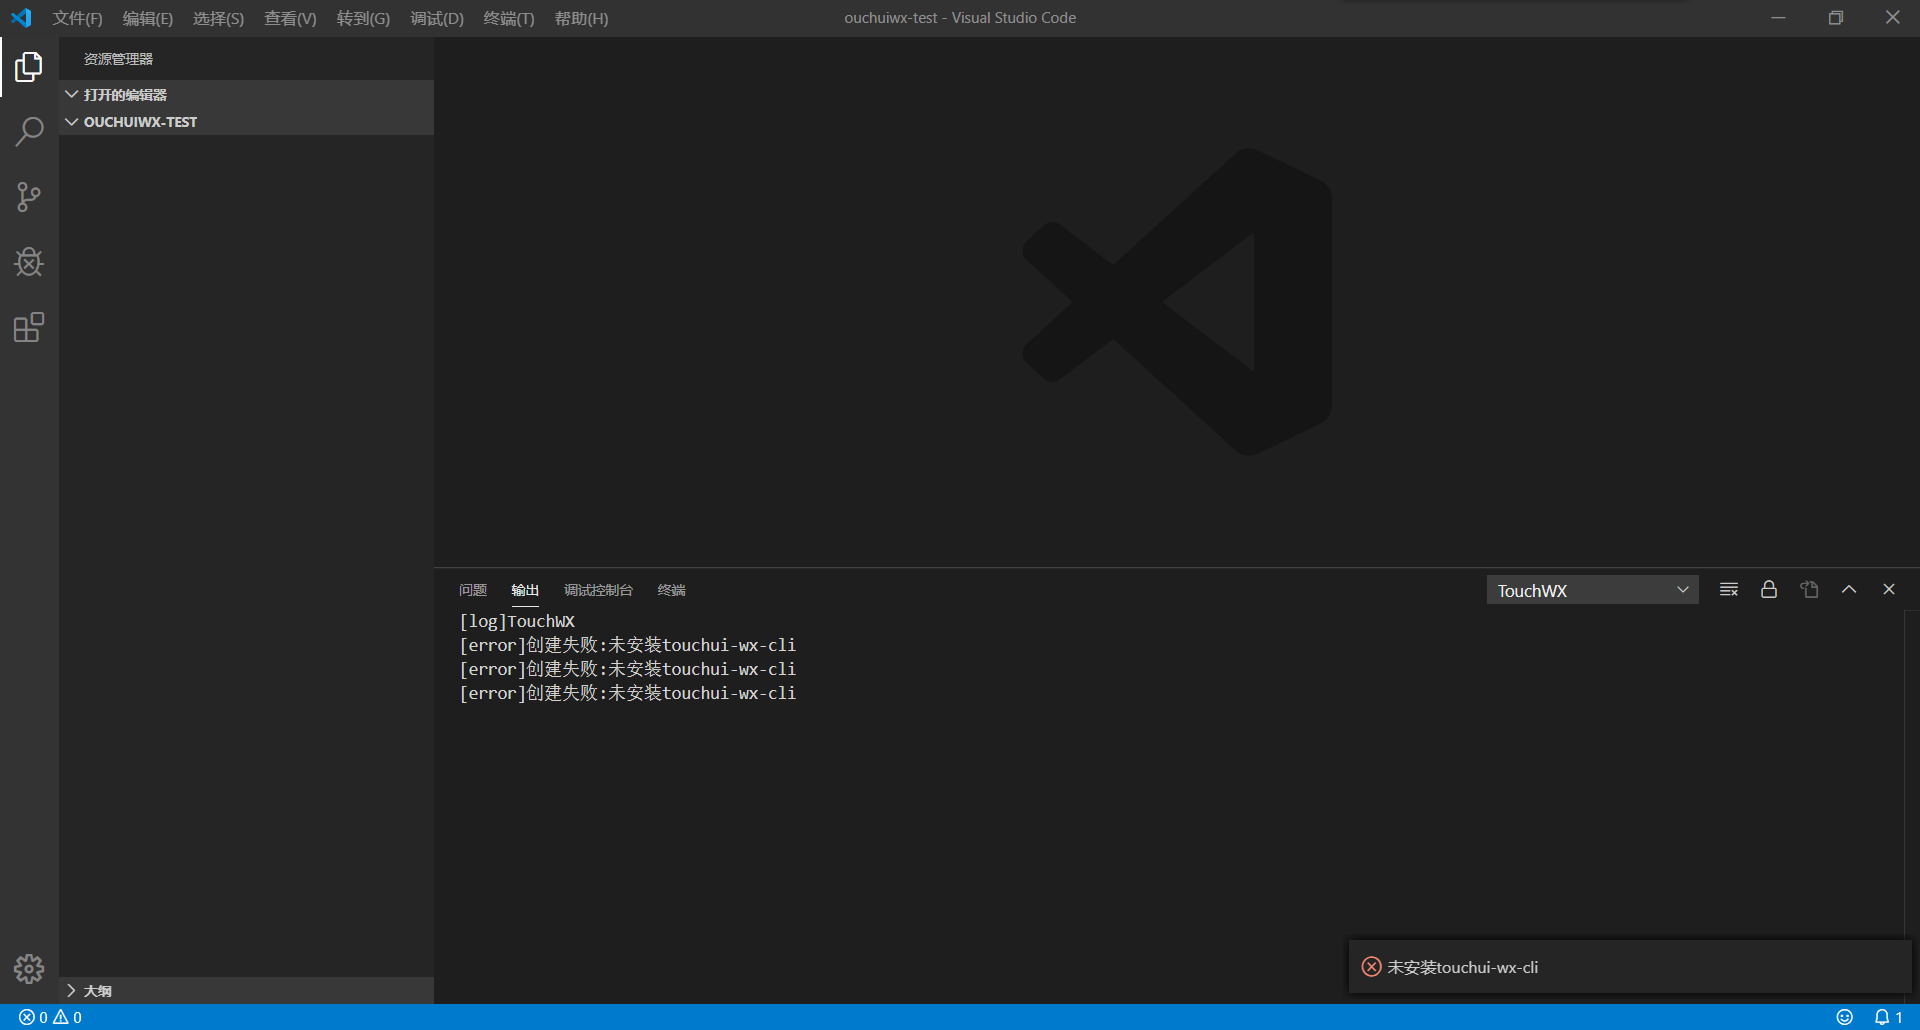Open the Source Control view
The image size is (1920, 1030).
coord(29,197)
